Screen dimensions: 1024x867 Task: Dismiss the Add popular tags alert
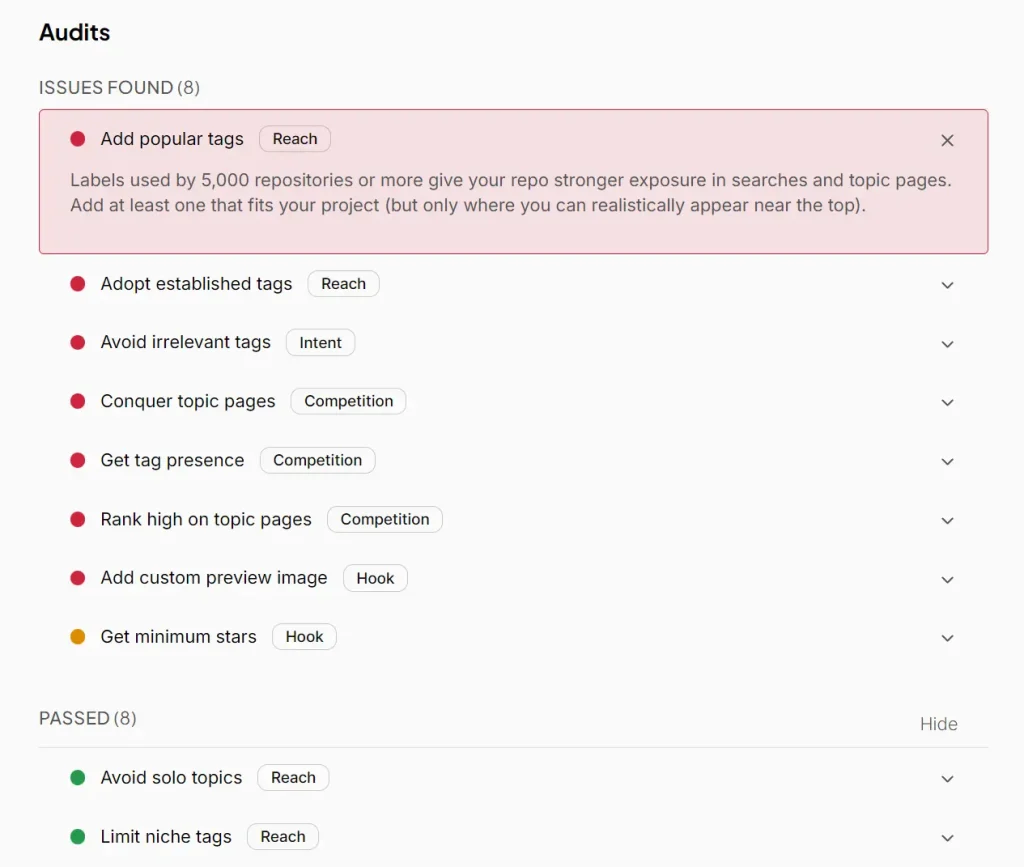(x=947, y=140)
